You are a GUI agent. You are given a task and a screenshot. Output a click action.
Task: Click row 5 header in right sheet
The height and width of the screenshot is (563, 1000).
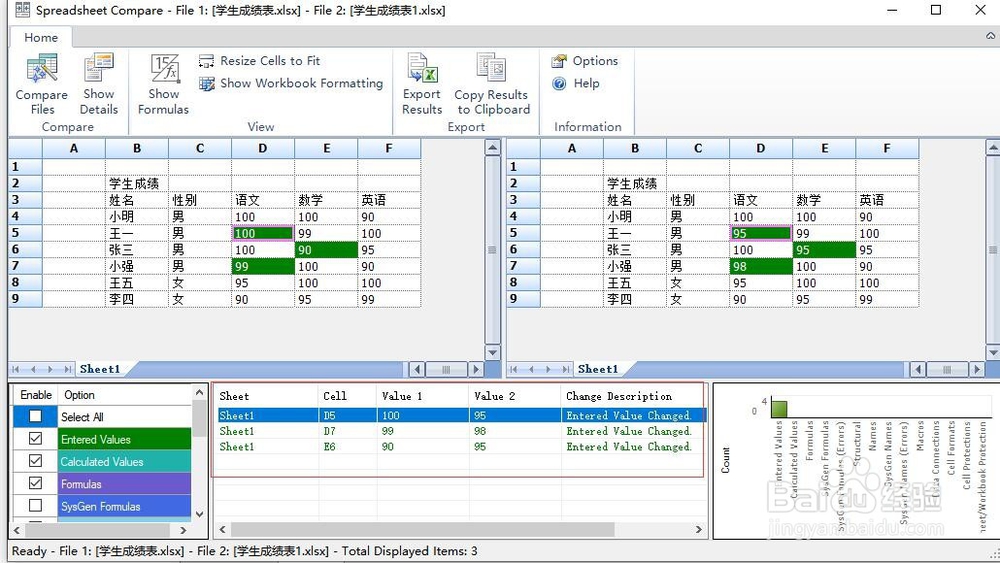(x=523, y=233)
